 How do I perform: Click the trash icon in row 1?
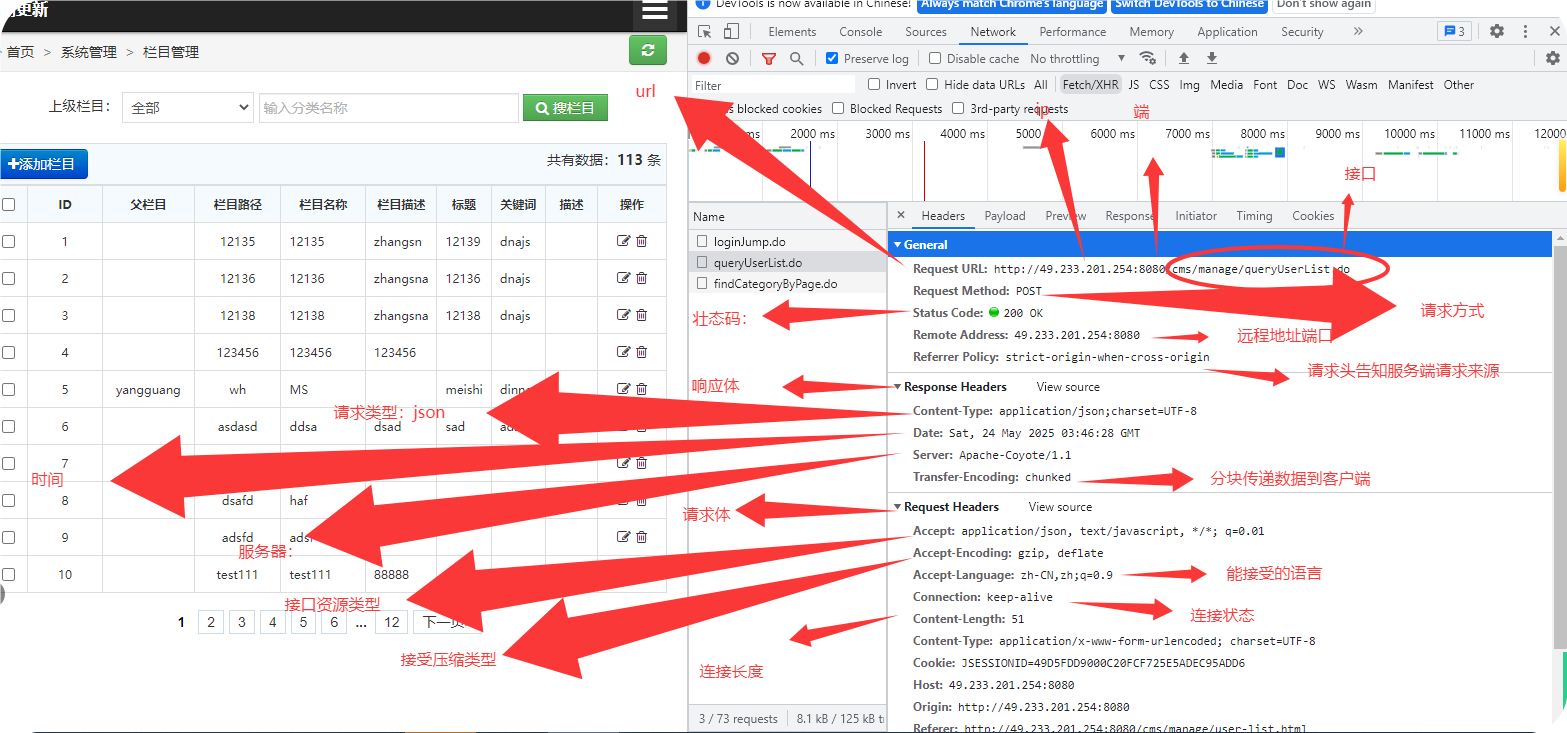tap(642, 241)
